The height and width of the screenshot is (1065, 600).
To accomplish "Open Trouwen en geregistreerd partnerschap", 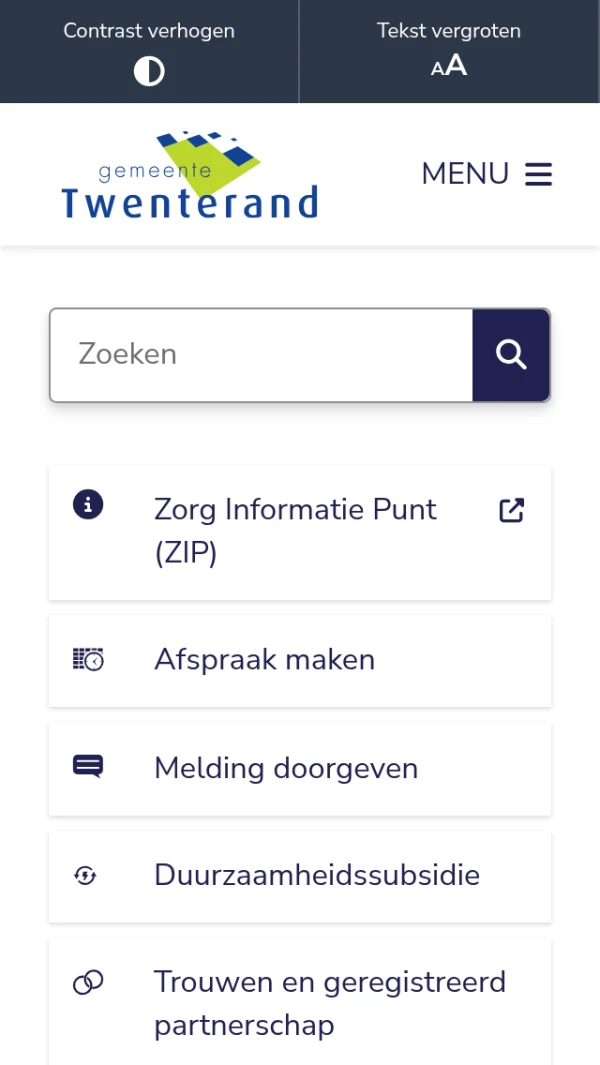I will point(330,1003).
